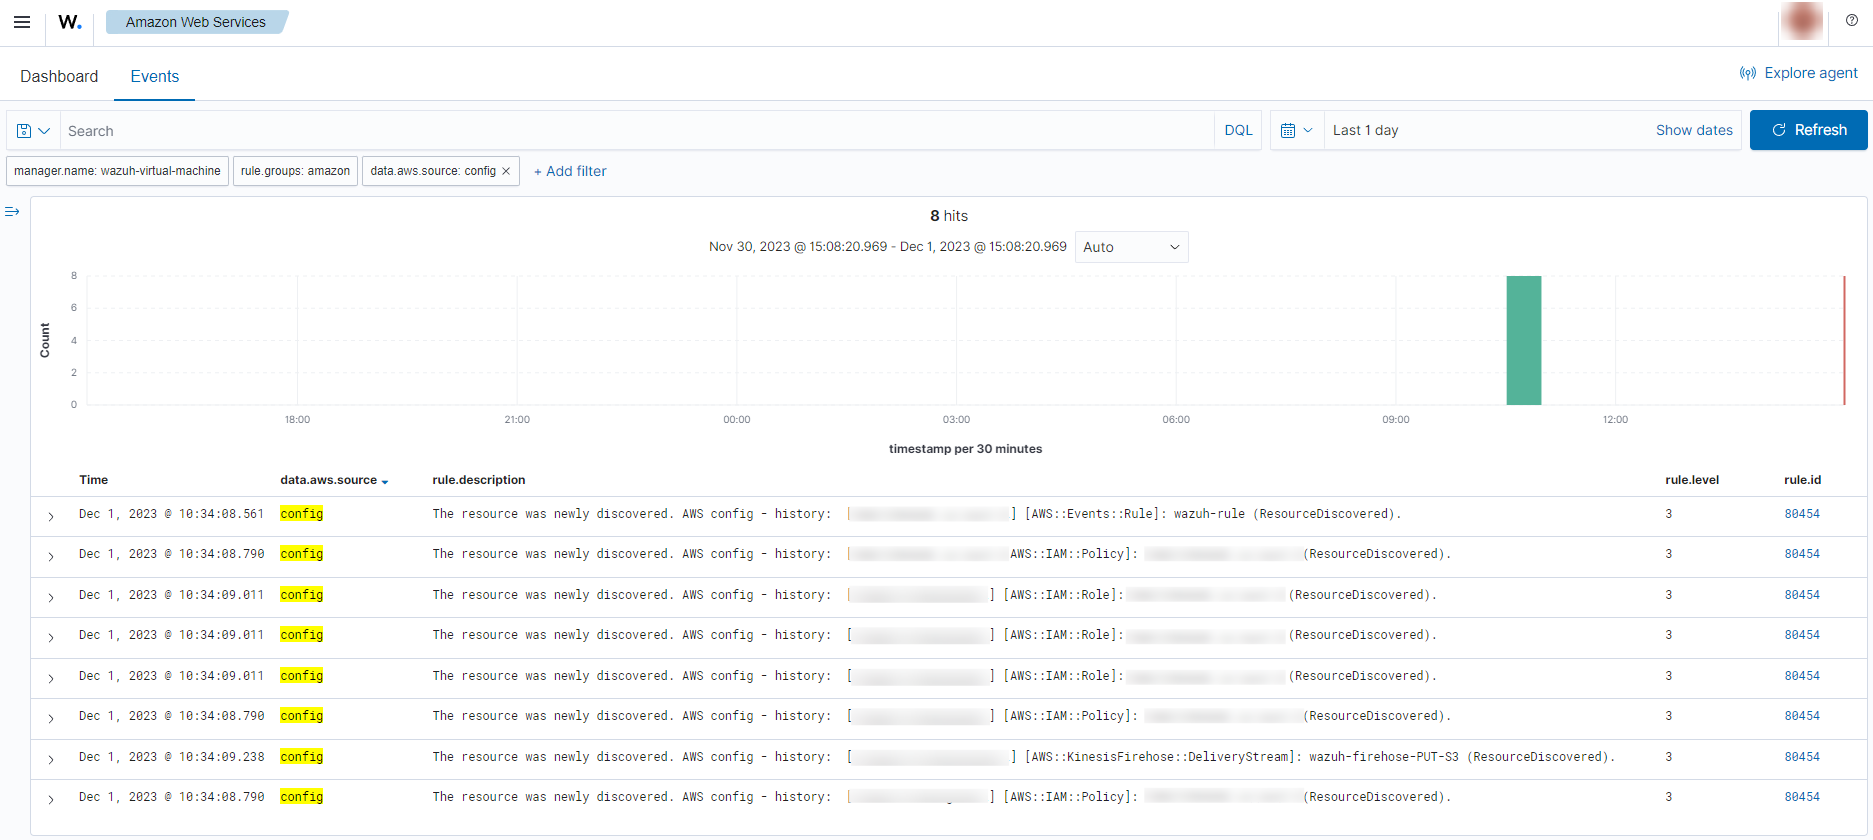
Task: Switch to the Dashboard tab
Action: point(59,77)
